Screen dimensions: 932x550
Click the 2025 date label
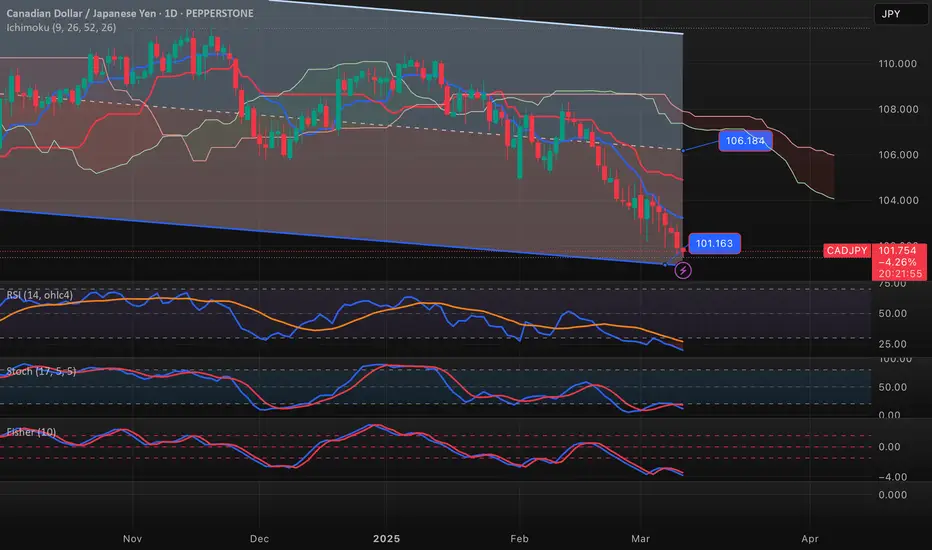coord(386,539)
